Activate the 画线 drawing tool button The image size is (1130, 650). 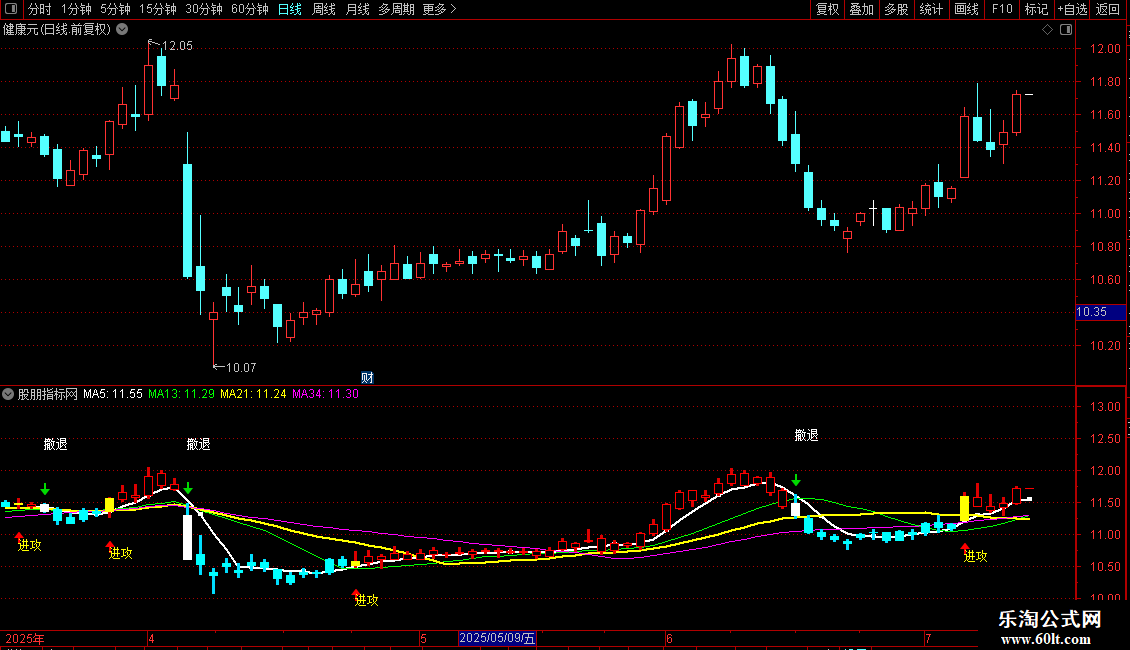[966, 9]
